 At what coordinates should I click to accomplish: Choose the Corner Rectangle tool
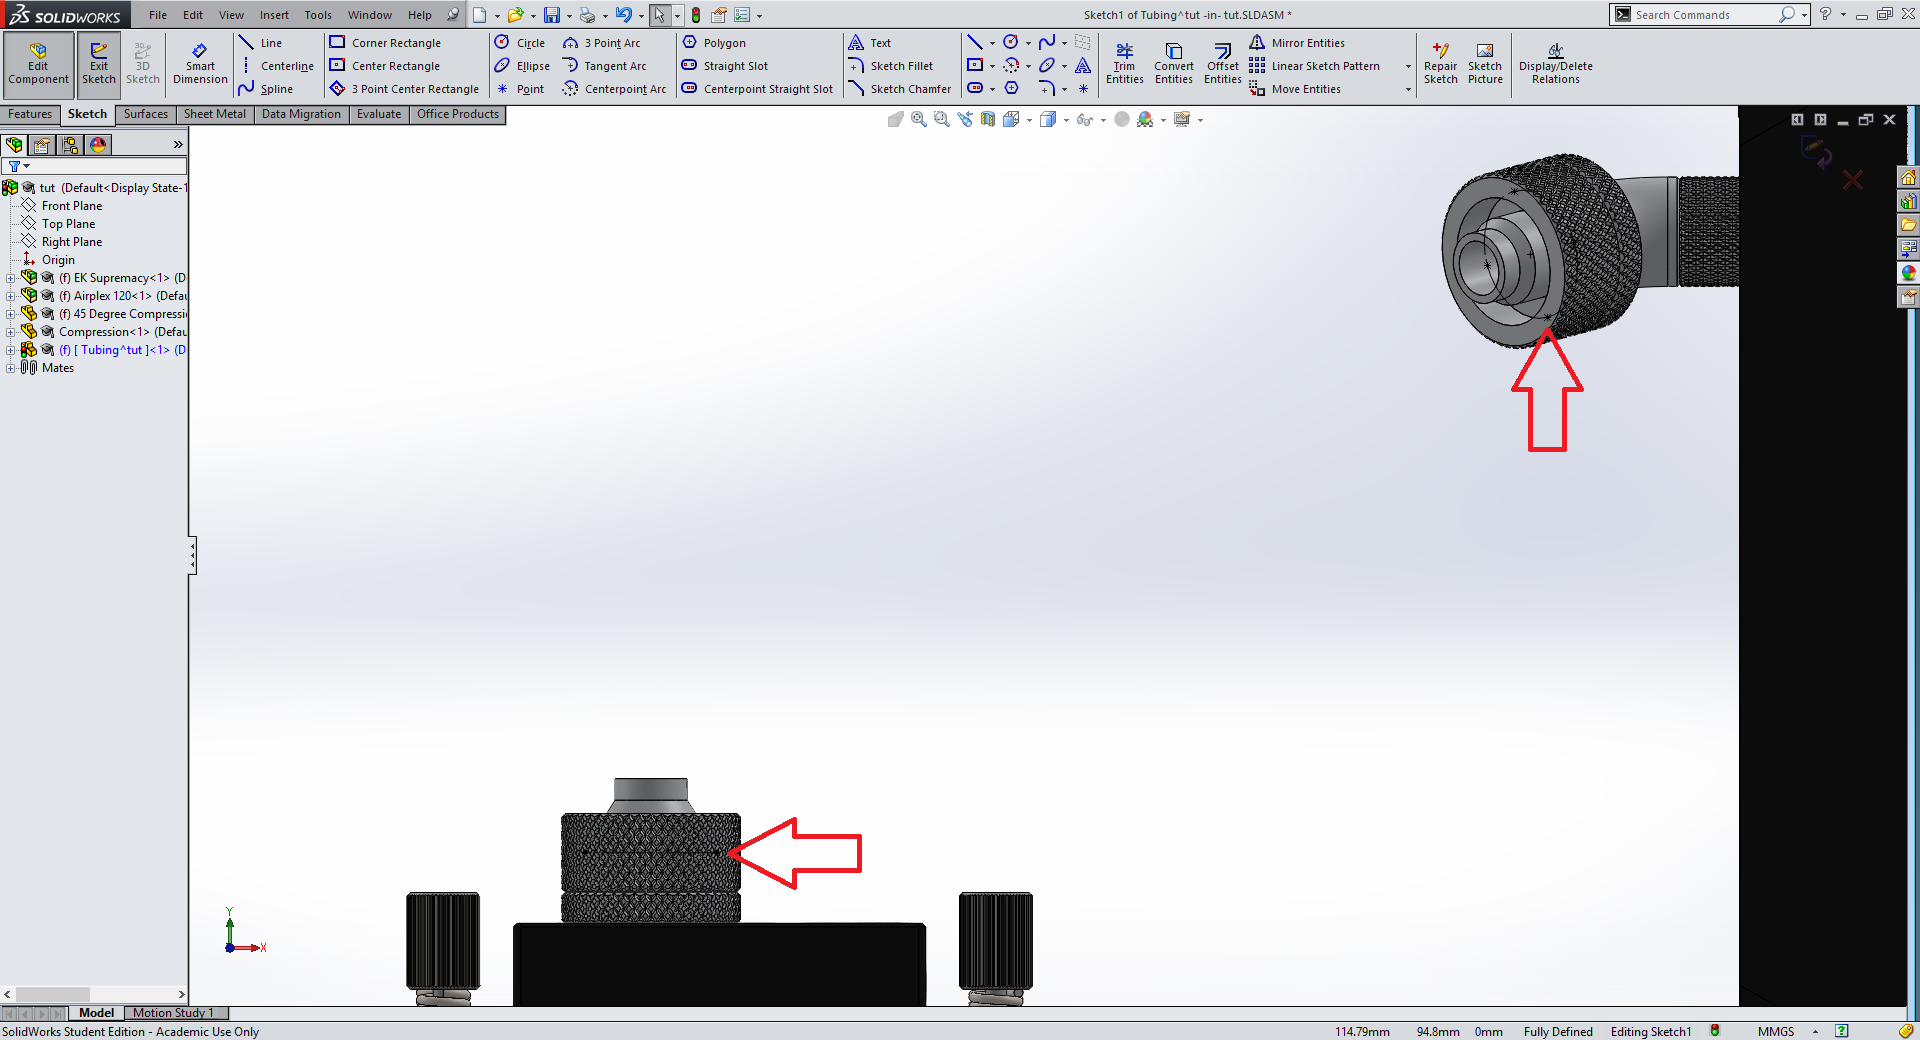[x=385, y=43]
